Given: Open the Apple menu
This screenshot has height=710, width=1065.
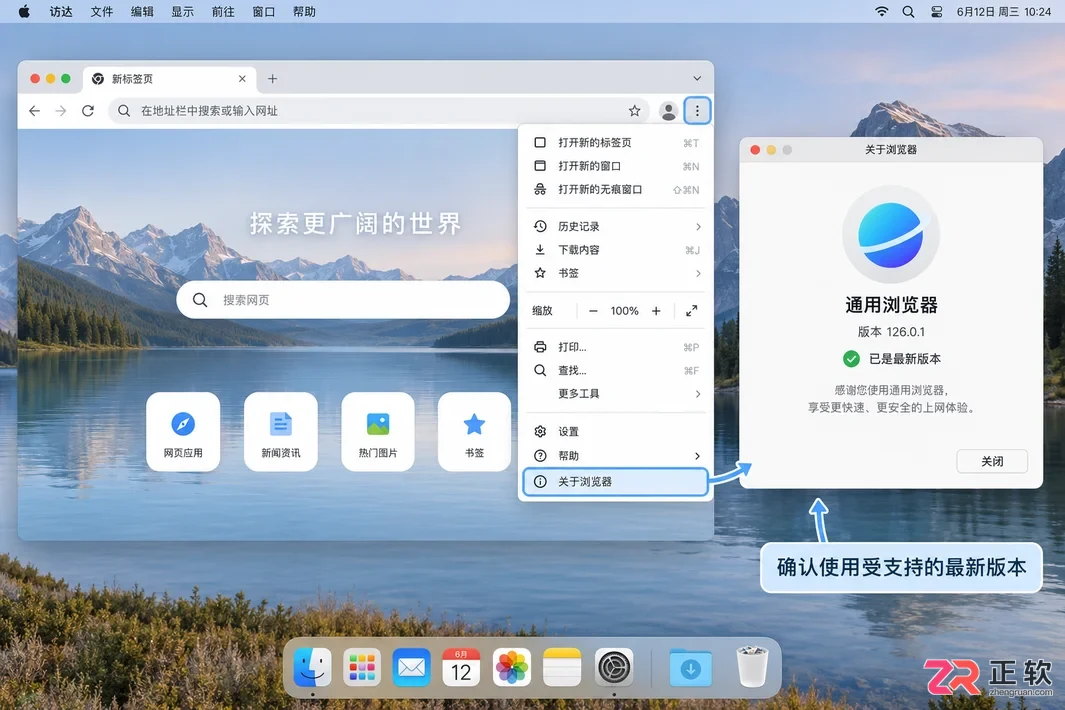Looking at the screenshot, I should [x=24, y=12].
